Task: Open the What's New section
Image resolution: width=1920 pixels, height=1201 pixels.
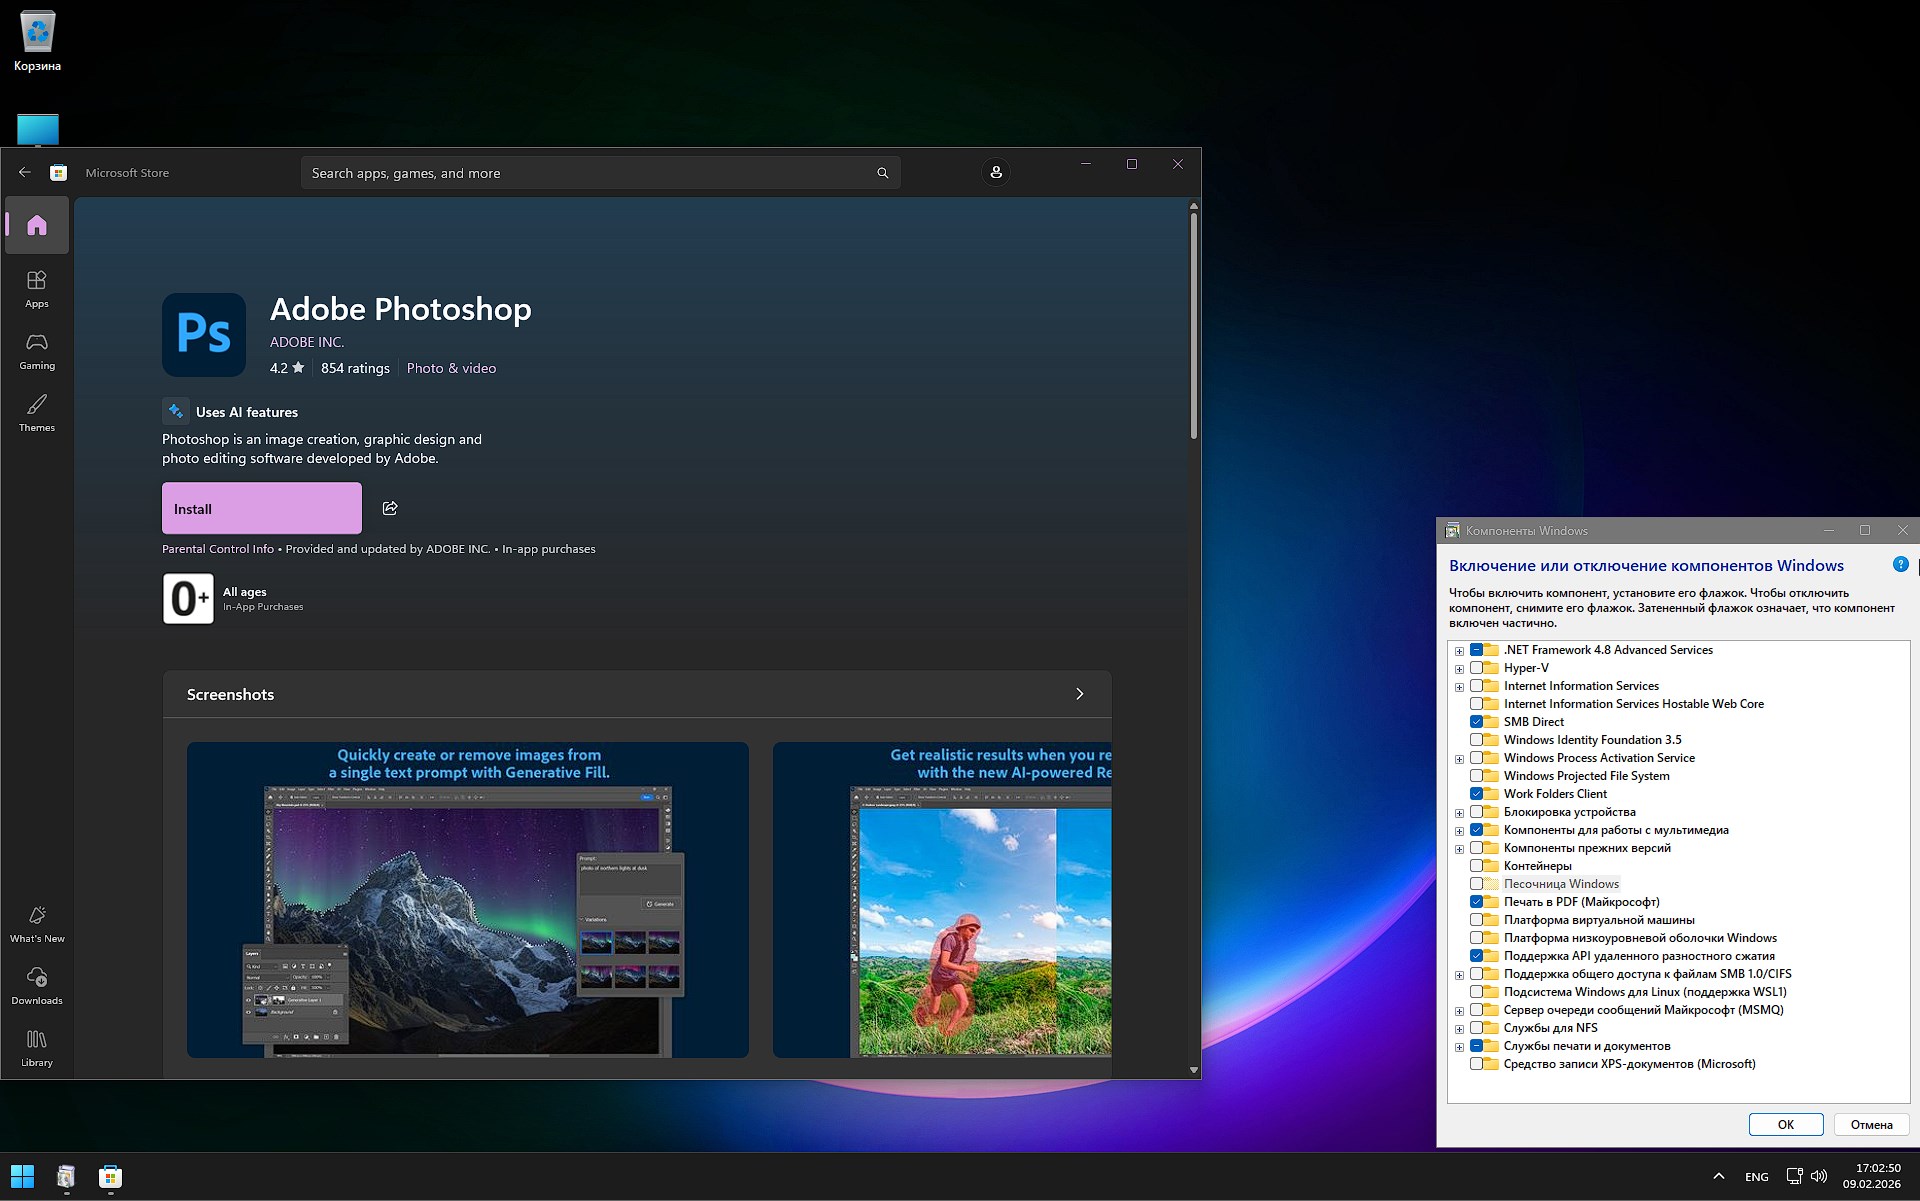Action: (x=36, y=922)
